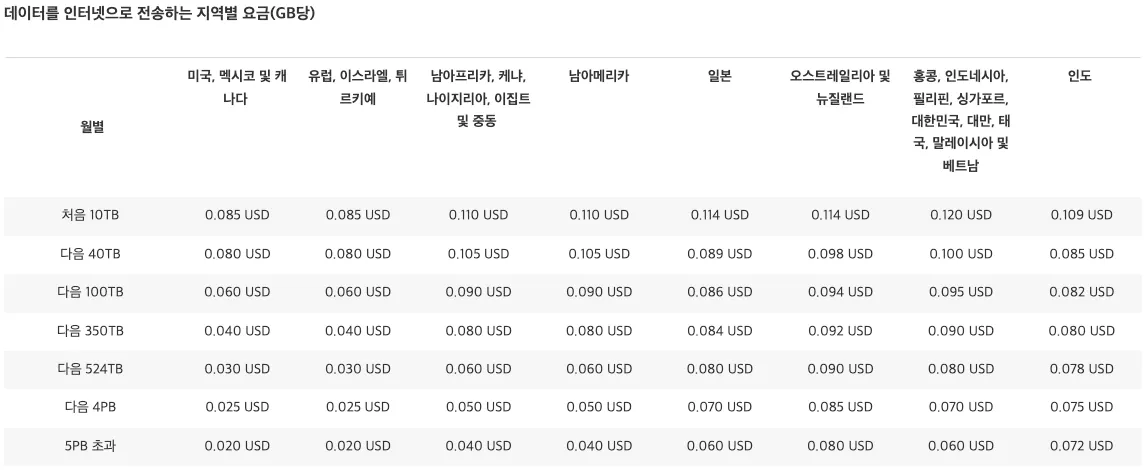Select the 다음 524TB row label
The image size is (1145, 470).
coord(90,369)
